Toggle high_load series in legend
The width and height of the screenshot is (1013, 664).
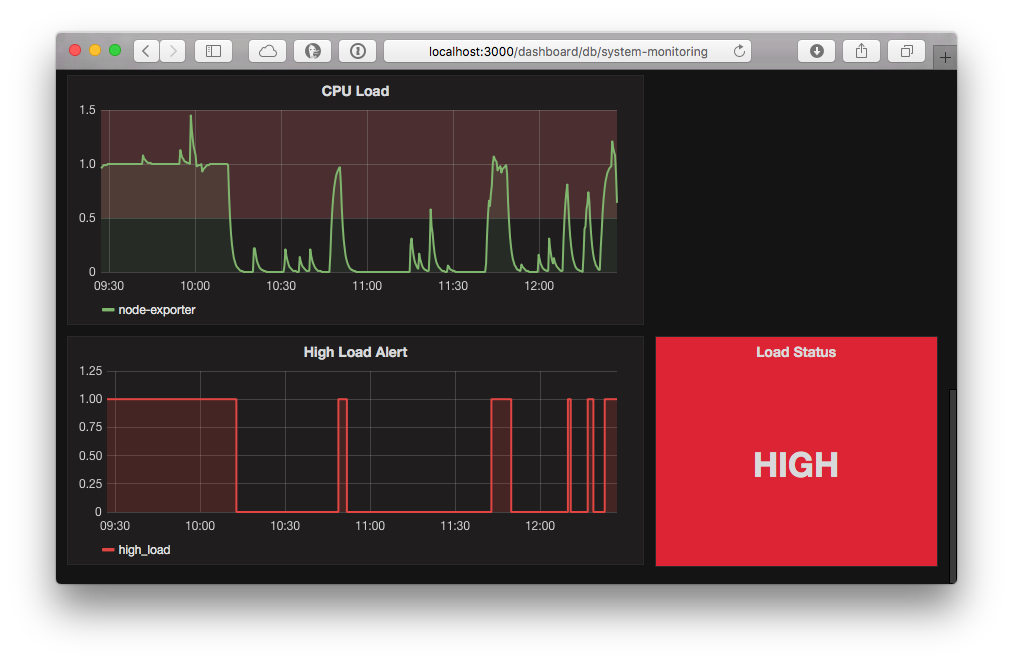(x=144, y=550)
